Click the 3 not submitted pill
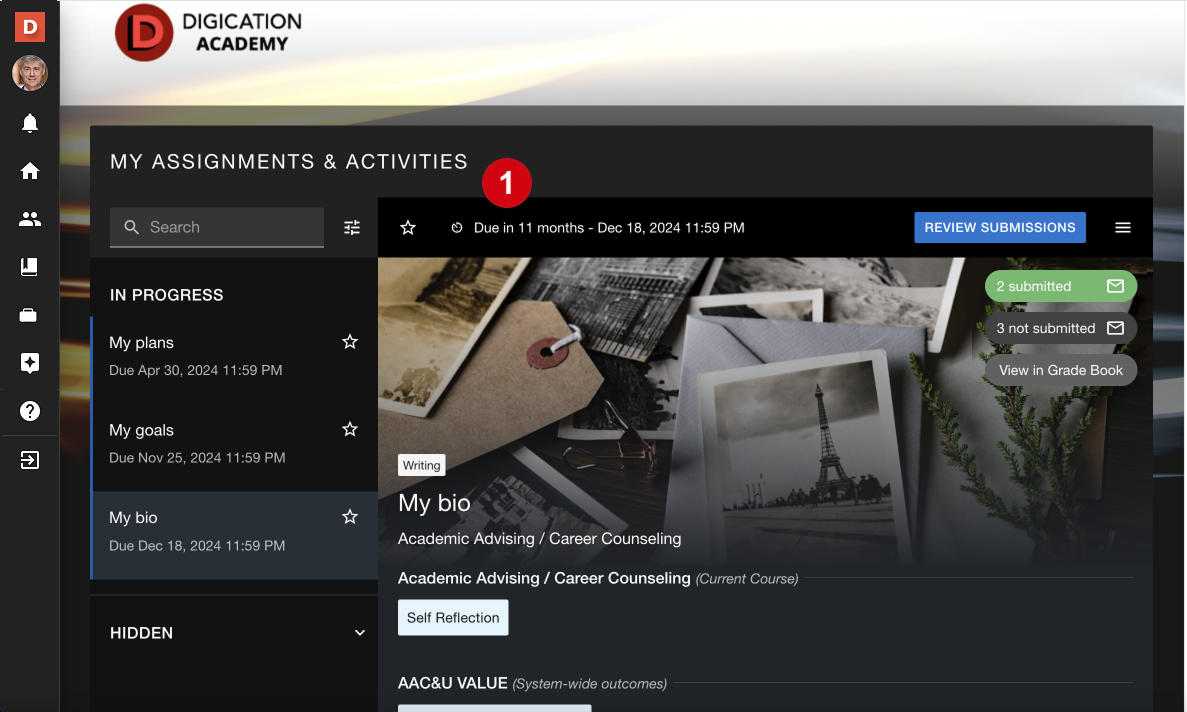 pyautogui.click(x=1061, y=328)
